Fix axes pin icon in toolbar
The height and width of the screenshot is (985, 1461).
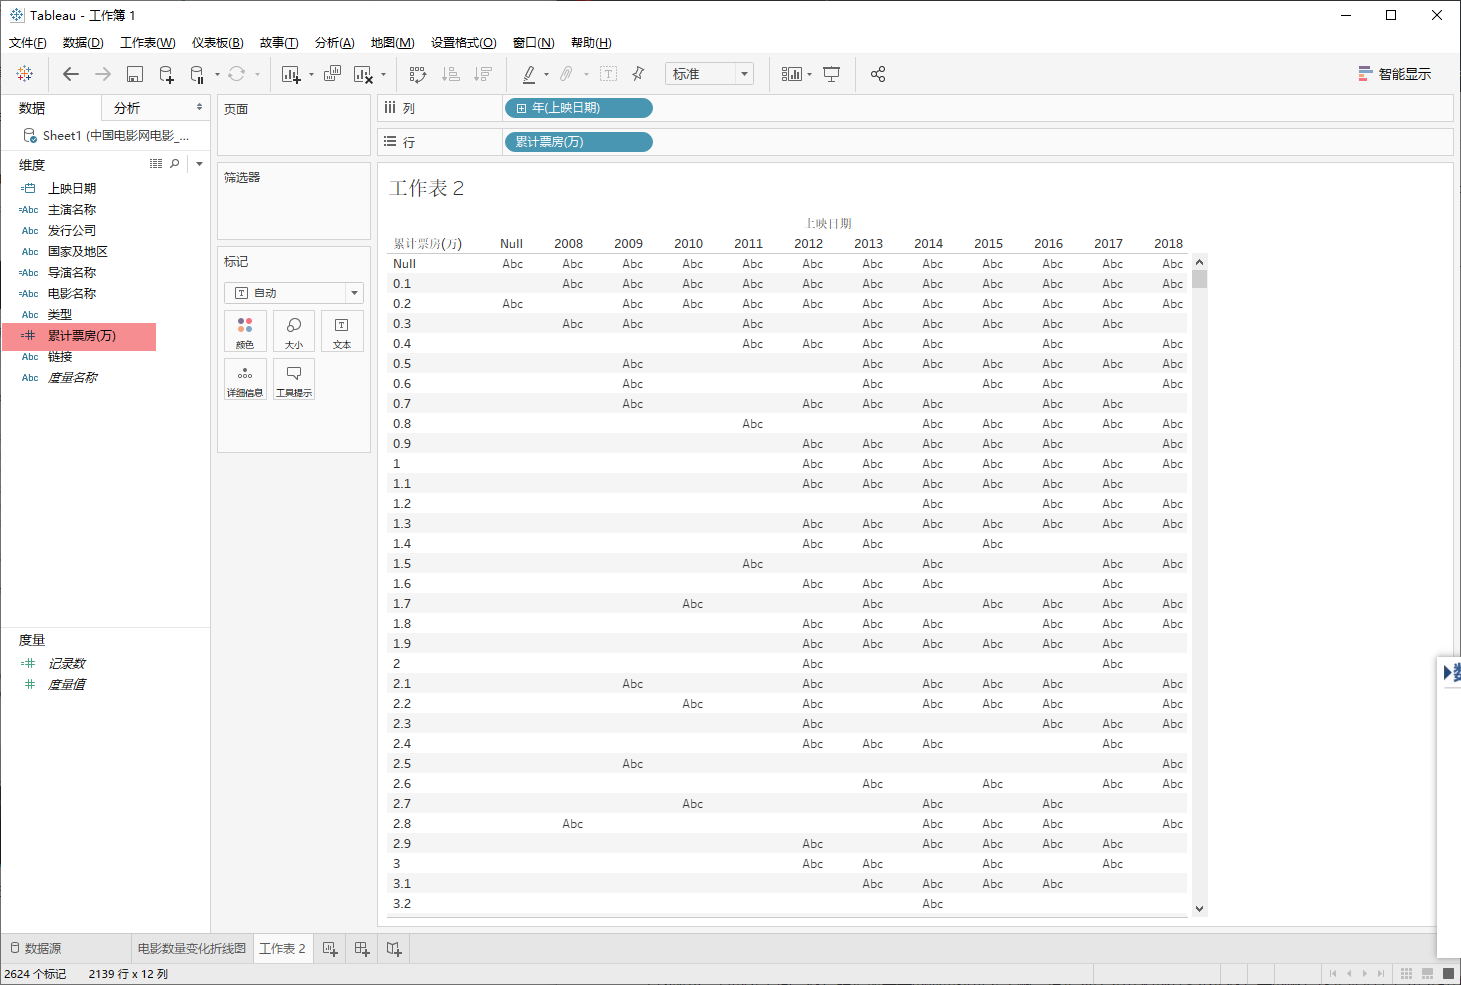(638, 74)
